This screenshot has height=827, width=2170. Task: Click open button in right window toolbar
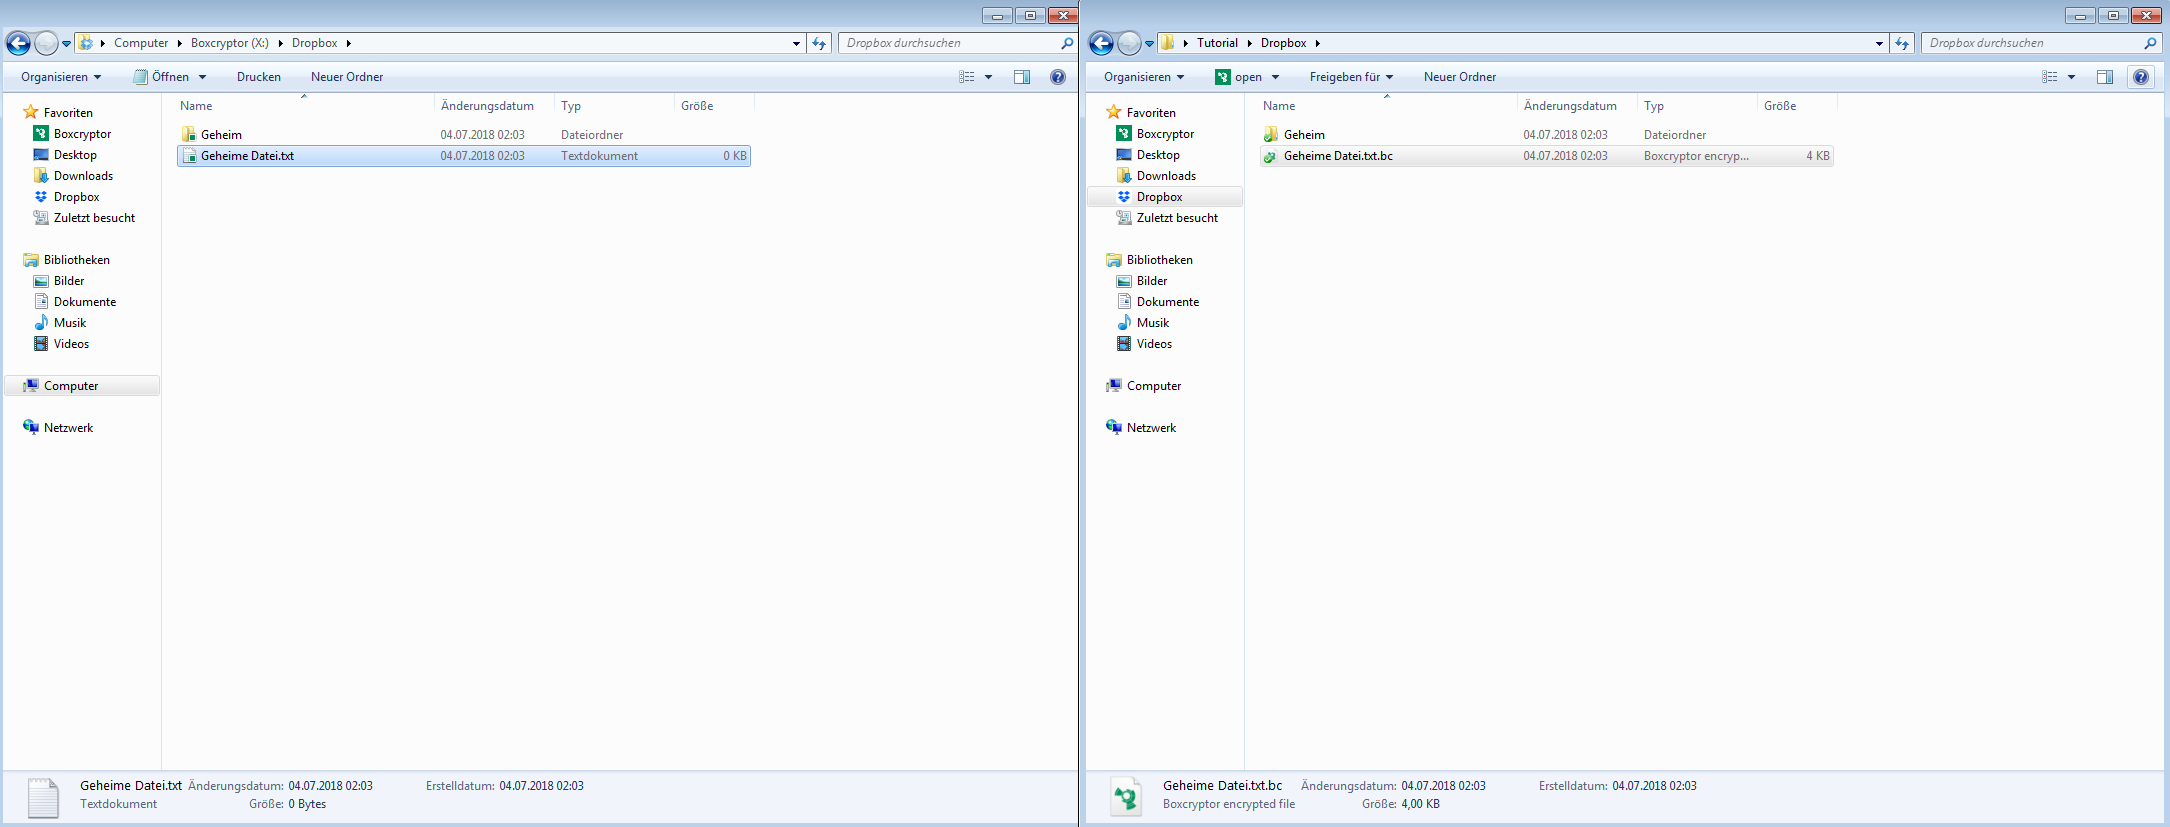[x=1239, y=77]
